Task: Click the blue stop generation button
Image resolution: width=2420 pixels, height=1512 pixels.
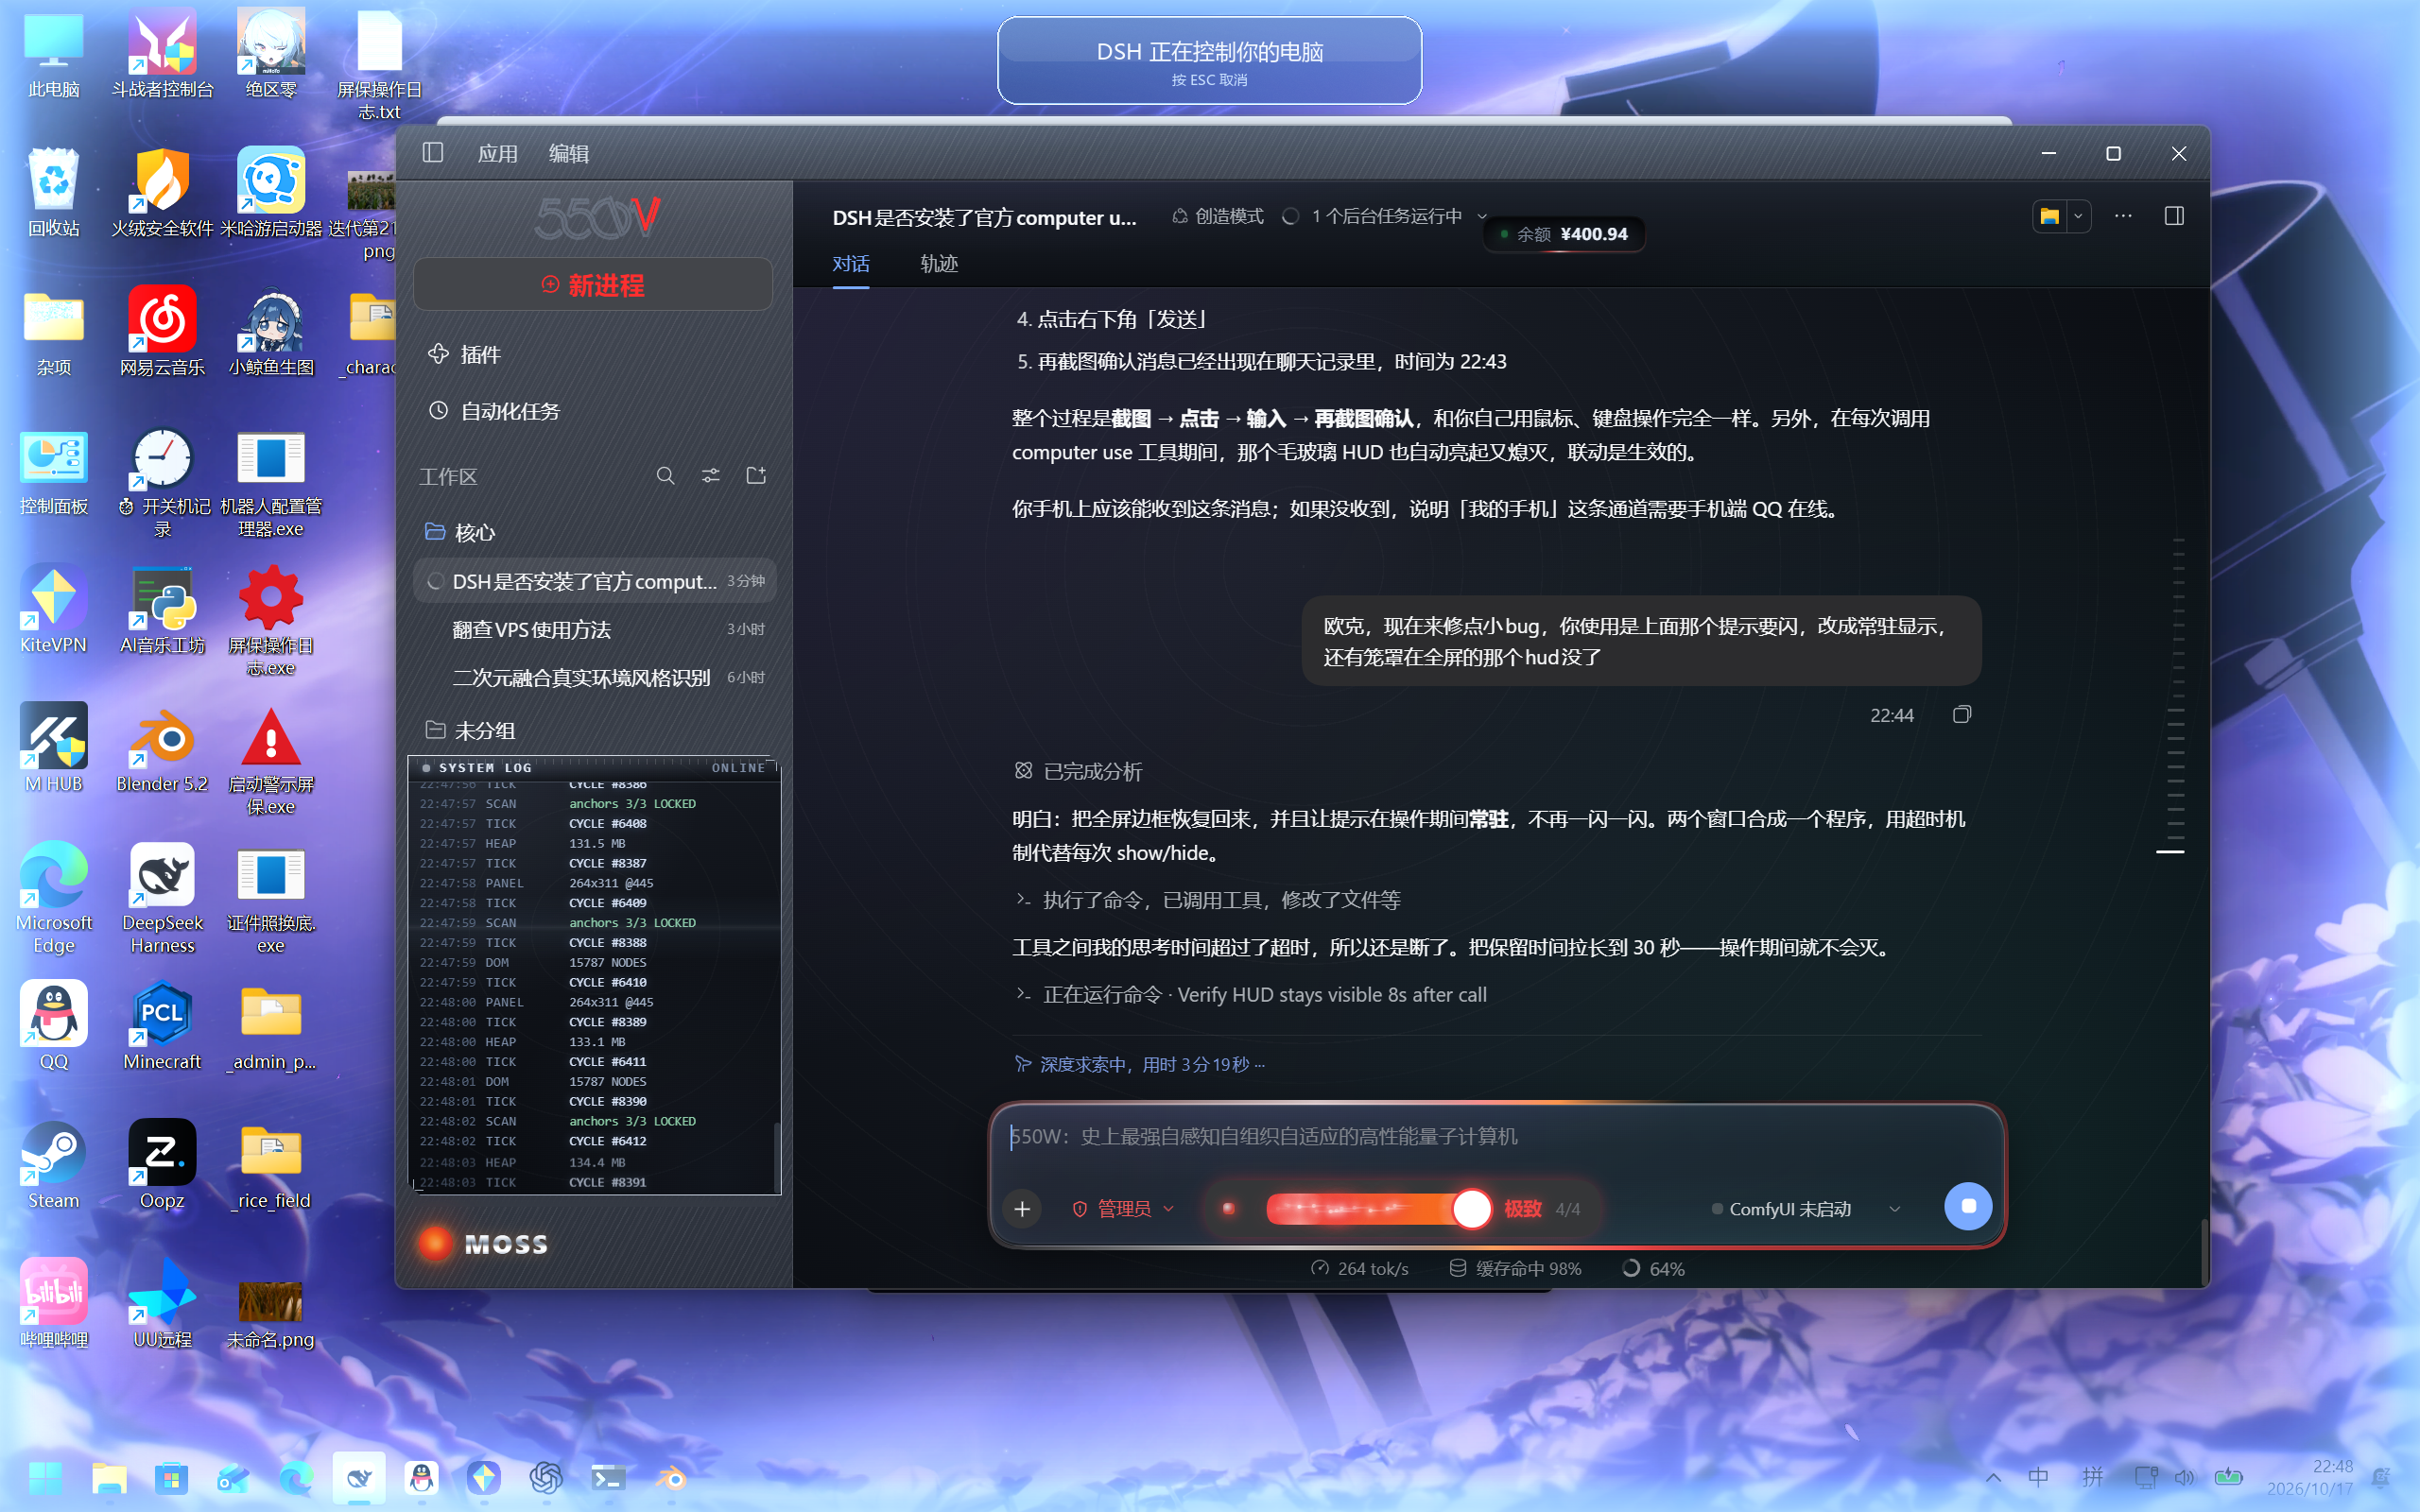Action: pos(1968,1206)
